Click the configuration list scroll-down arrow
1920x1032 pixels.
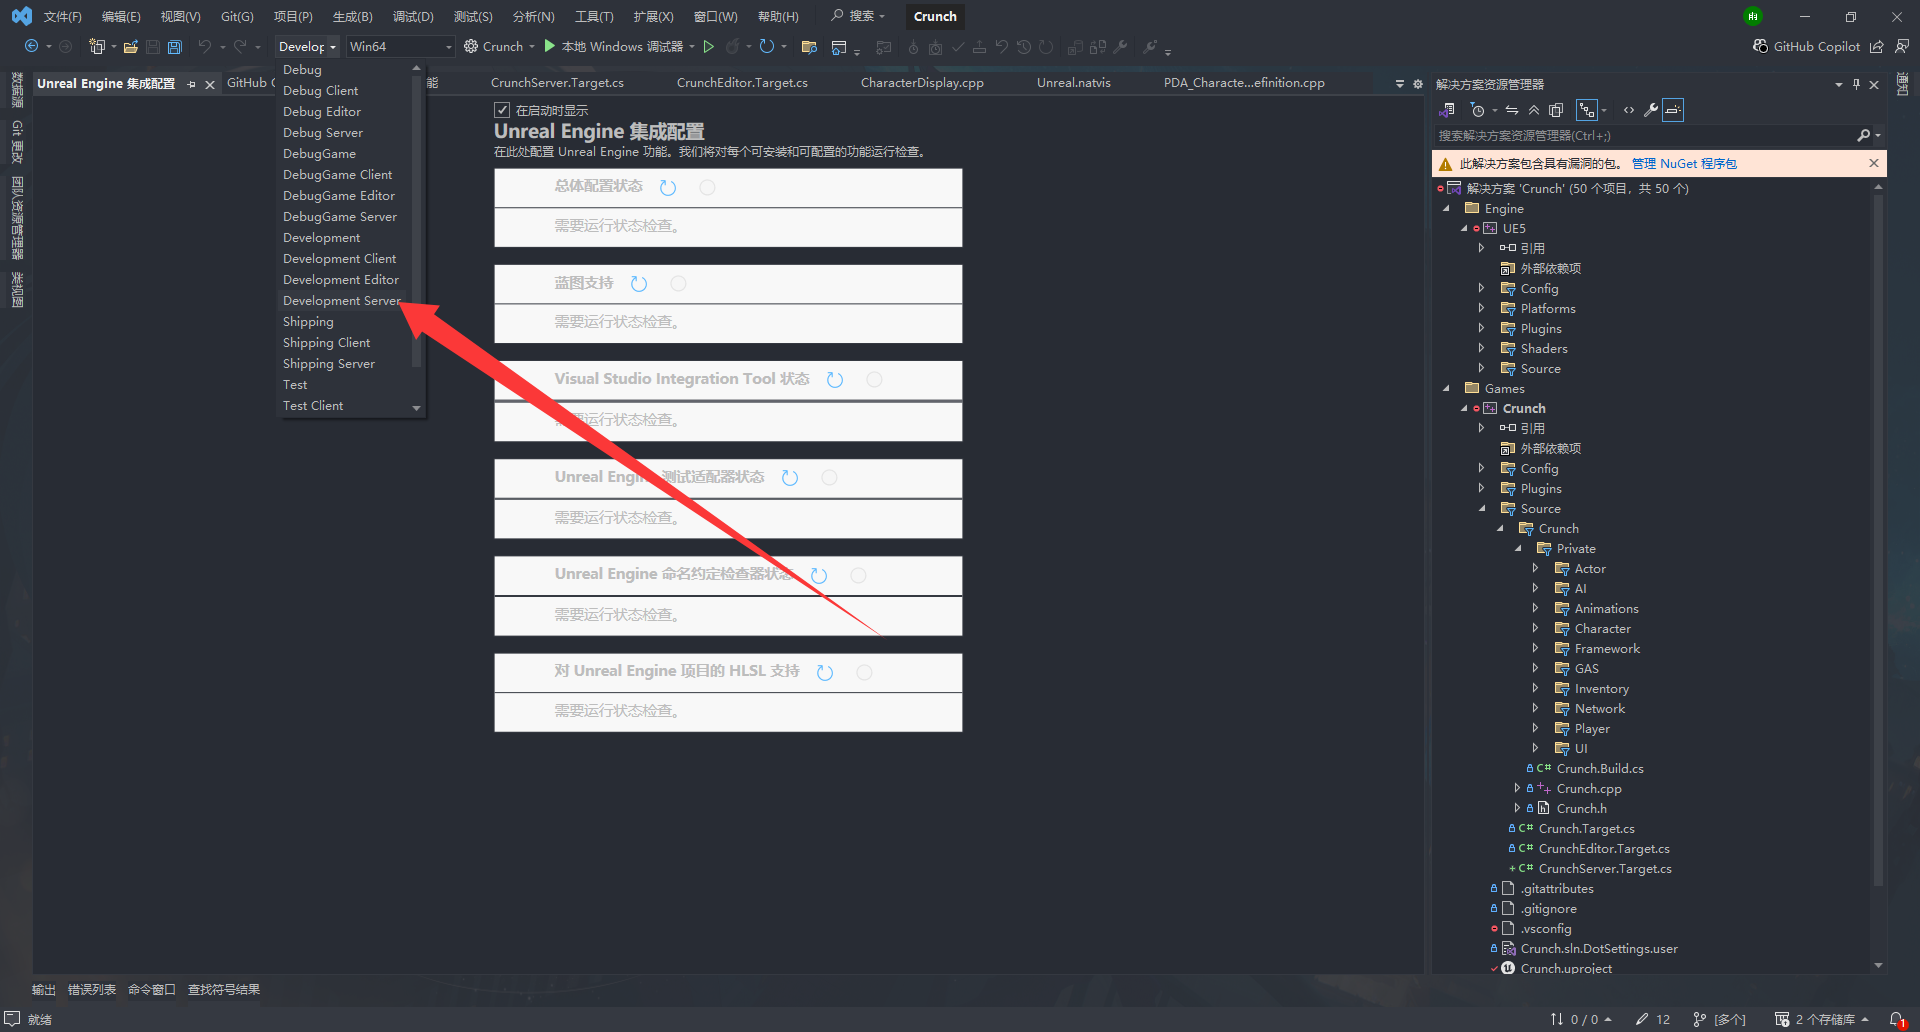click(417, 408)
